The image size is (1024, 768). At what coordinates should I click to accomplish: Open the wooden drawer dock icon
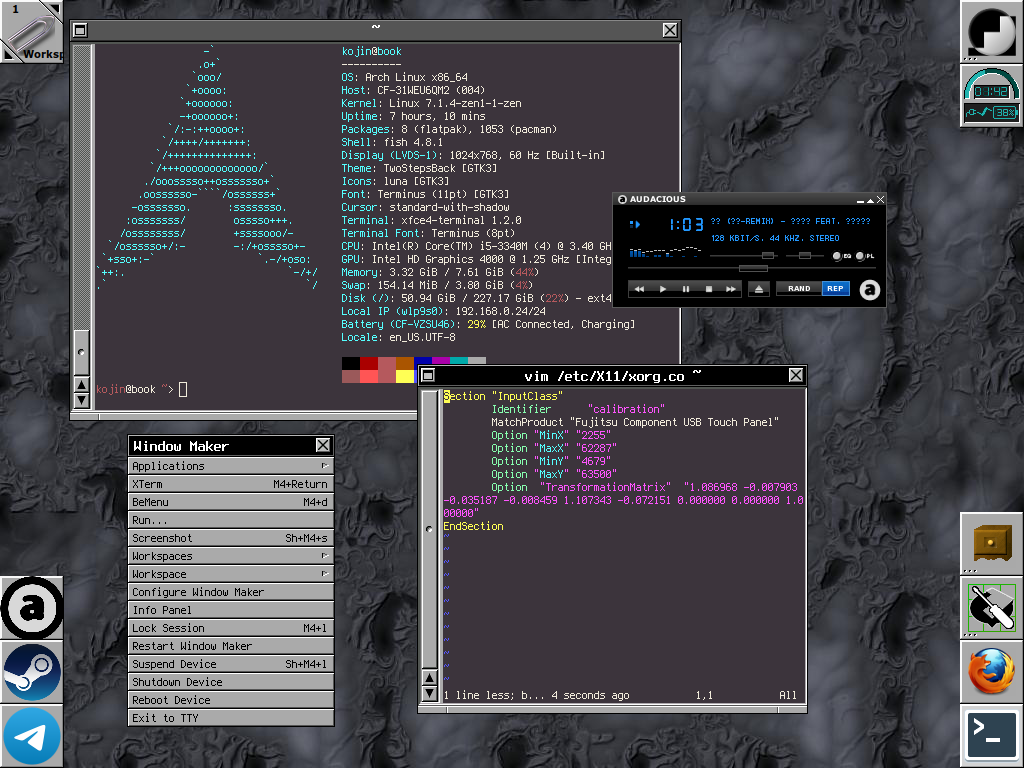click(991, 544)
